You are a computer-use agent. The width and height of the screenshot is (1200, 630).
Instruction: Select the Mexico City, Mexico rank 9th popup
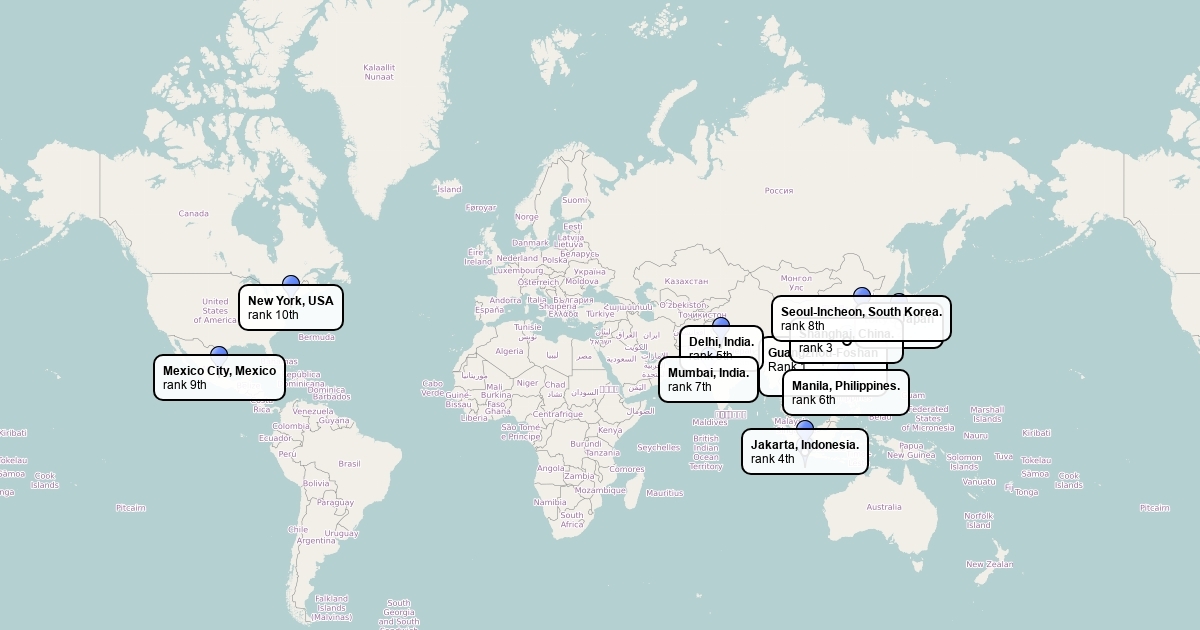click(x=219, y=377)
